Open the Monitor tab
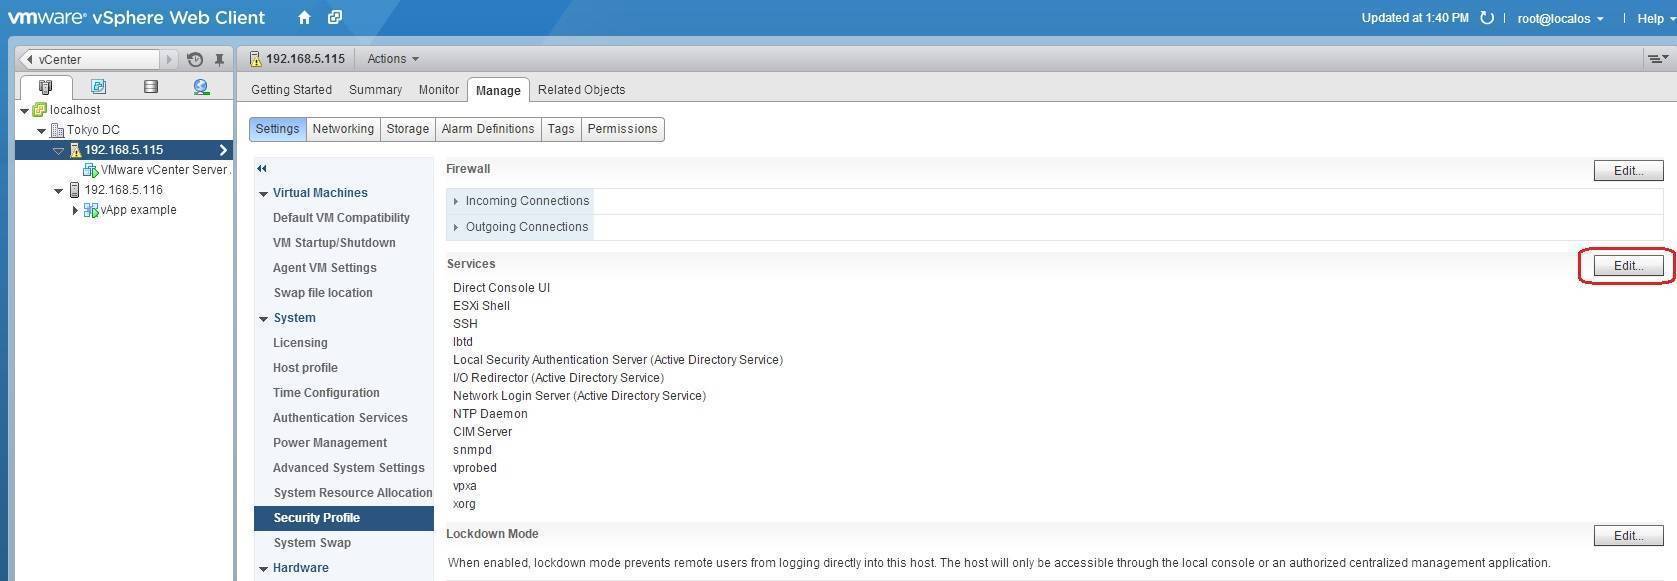 [438, 90]
